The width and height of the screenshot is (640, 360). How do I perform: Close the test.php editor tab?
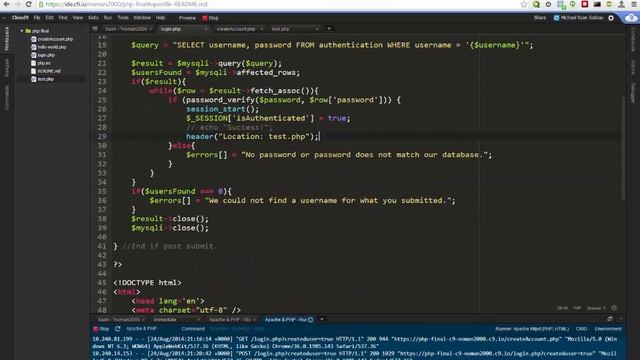[317, 29]
